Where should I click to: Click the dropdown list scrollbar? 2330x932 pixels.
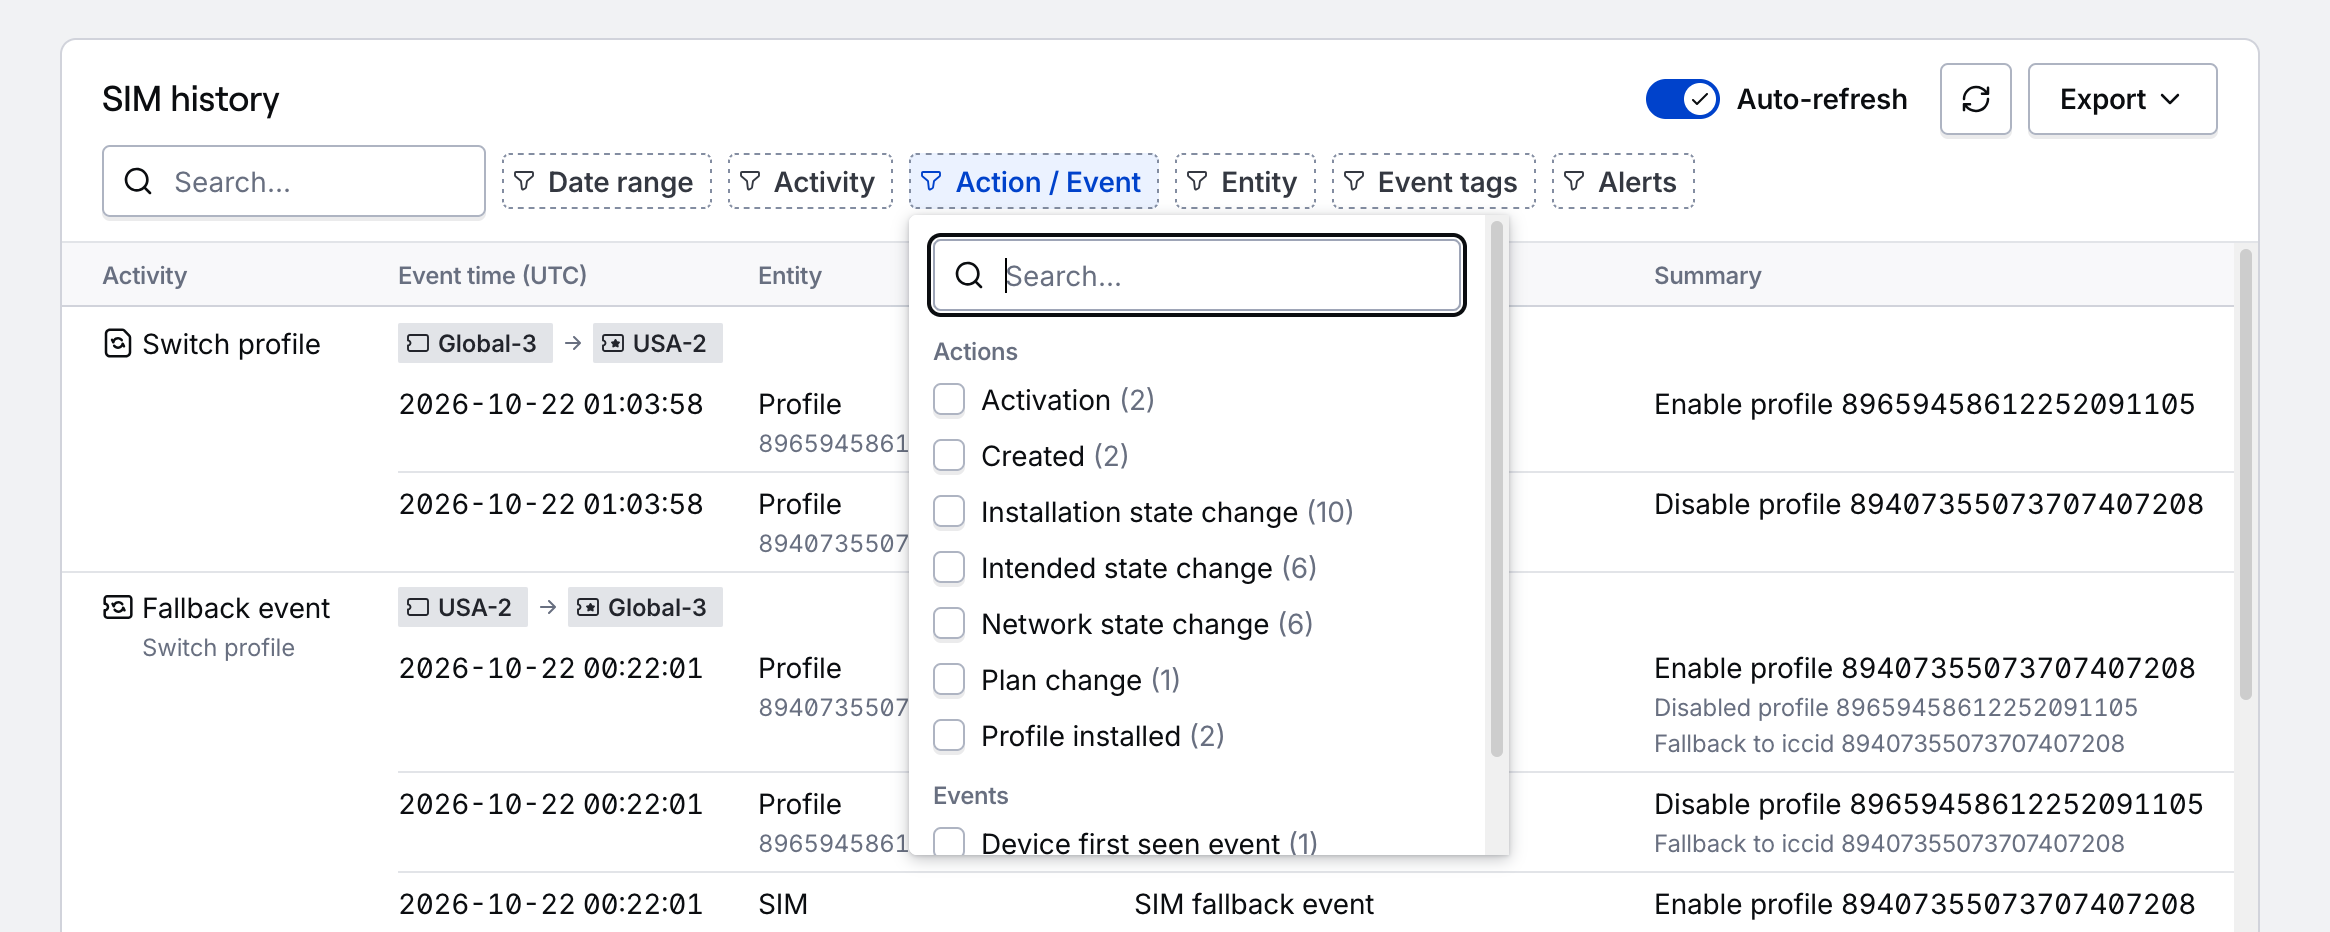(x=1496, y=490)
